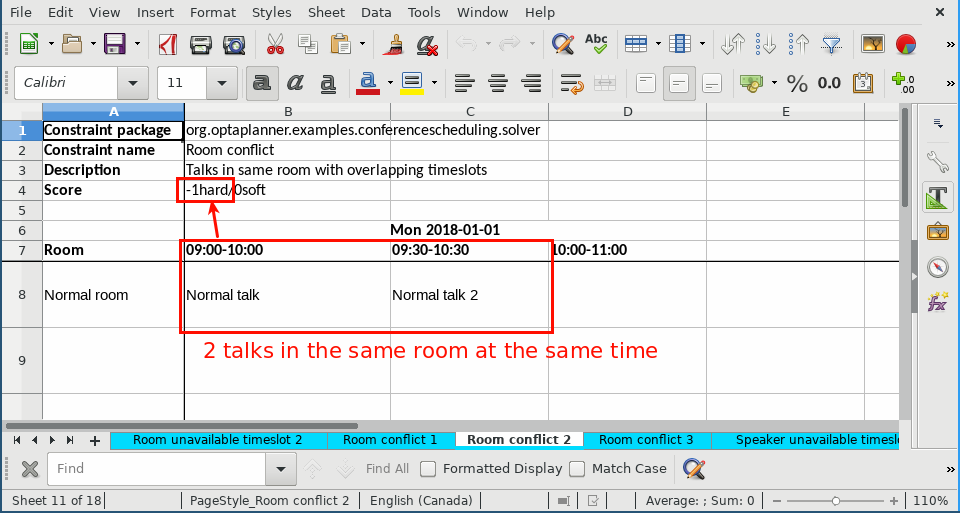Toggle bold formatting
The height and width of the screenshot is (513, 960).
click(x=262, y=83)
